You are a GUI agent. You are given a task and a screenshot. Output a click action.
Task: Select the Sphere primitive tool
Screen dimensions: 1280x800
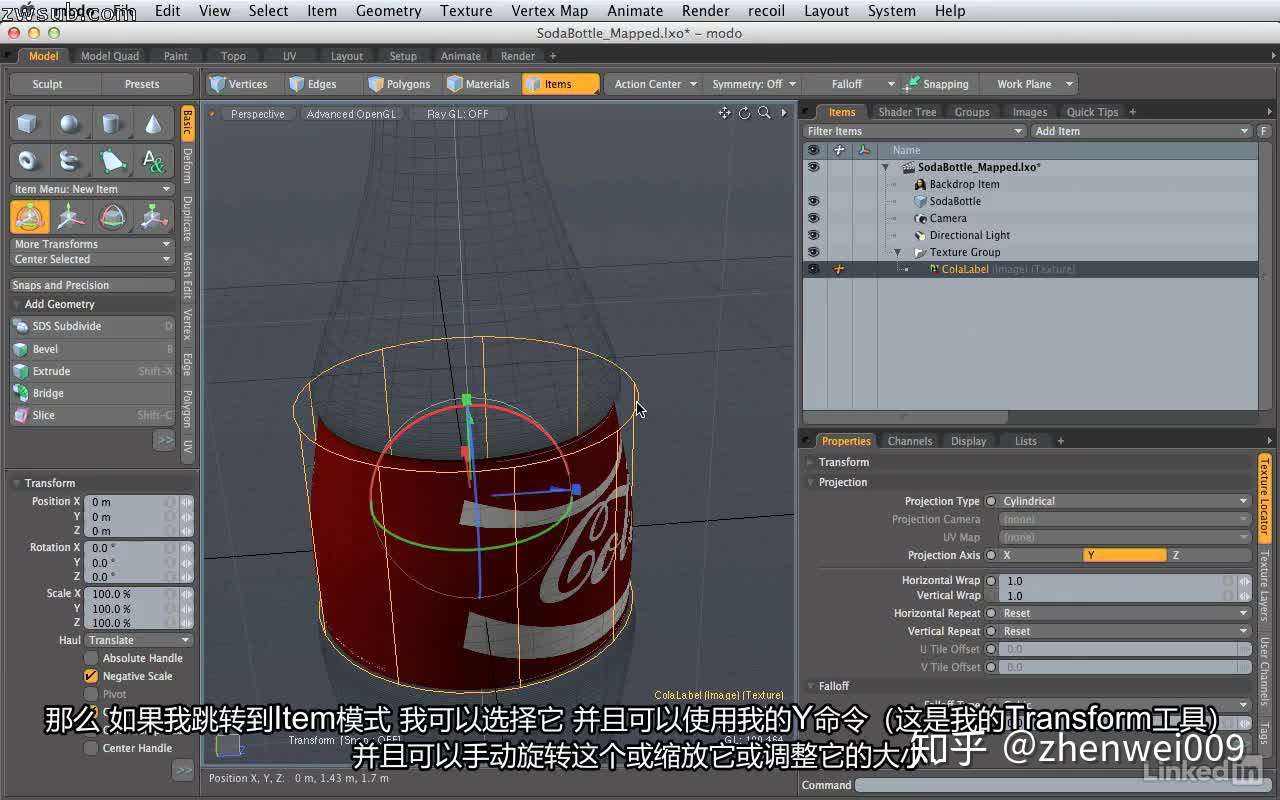(70, 124)
